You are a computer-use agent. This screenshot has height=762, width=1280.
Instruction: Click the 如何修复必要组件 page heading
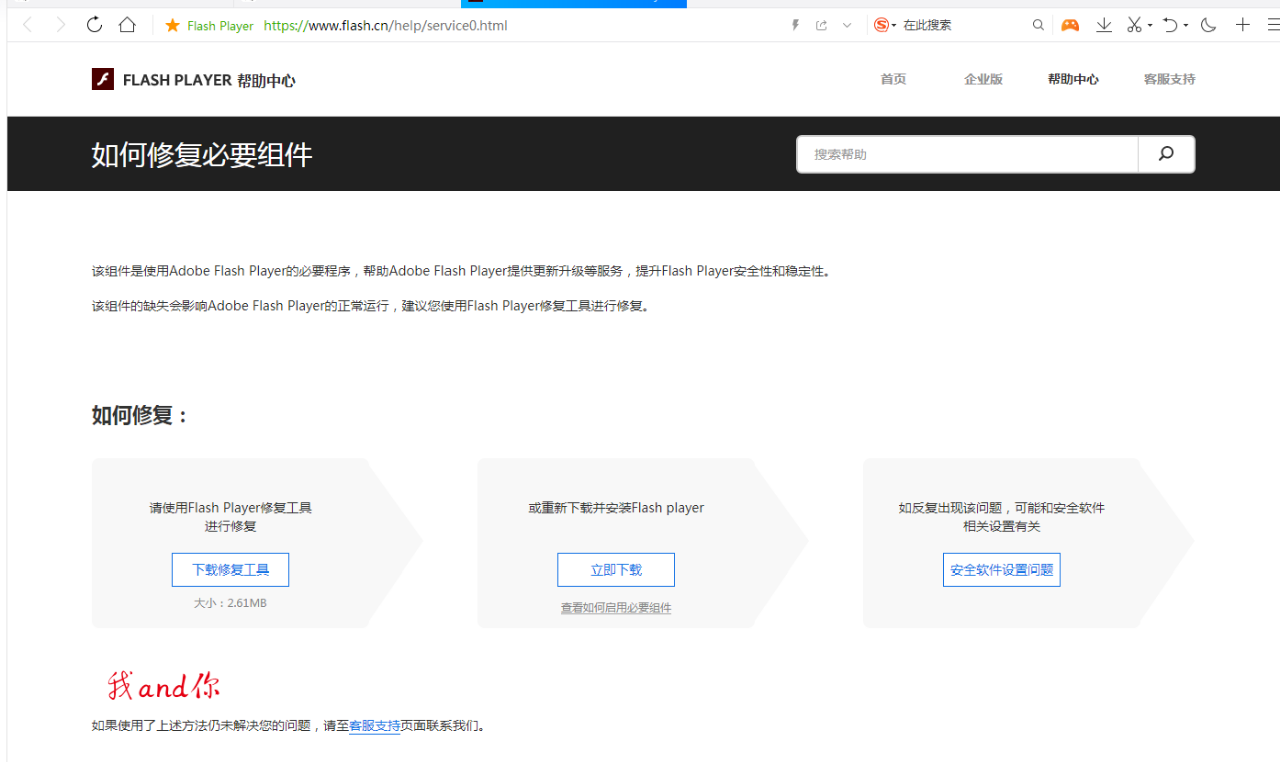pyautogui.click(x=202, y=154)
